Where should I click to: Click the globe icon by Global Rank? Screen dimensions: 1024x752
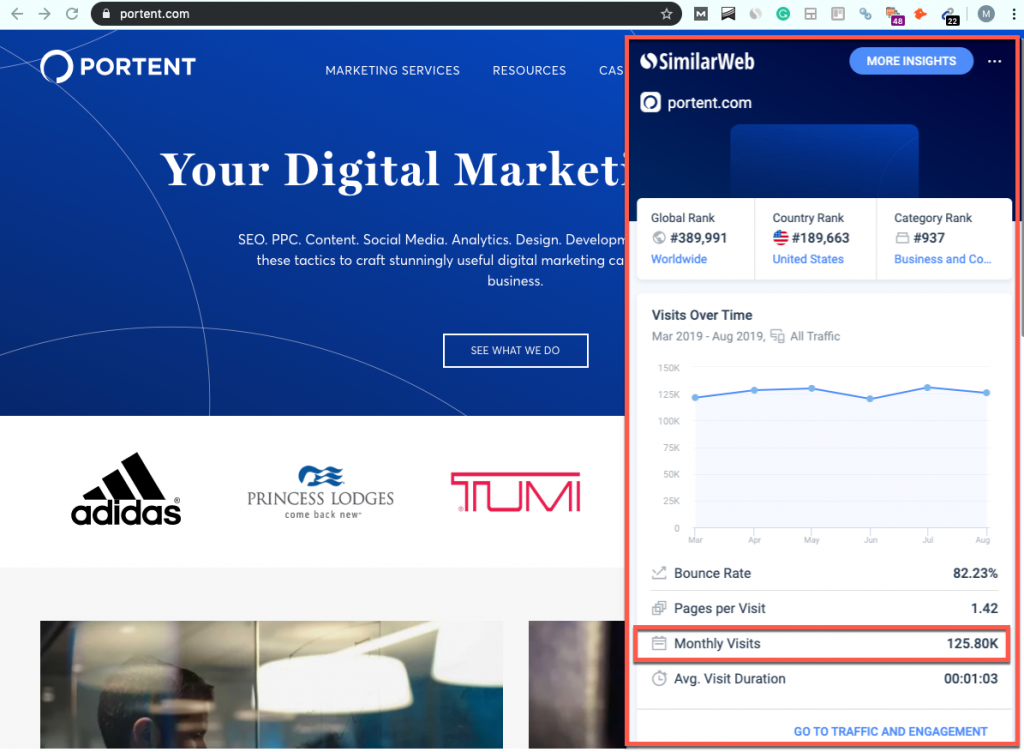[x=659, y=238]
